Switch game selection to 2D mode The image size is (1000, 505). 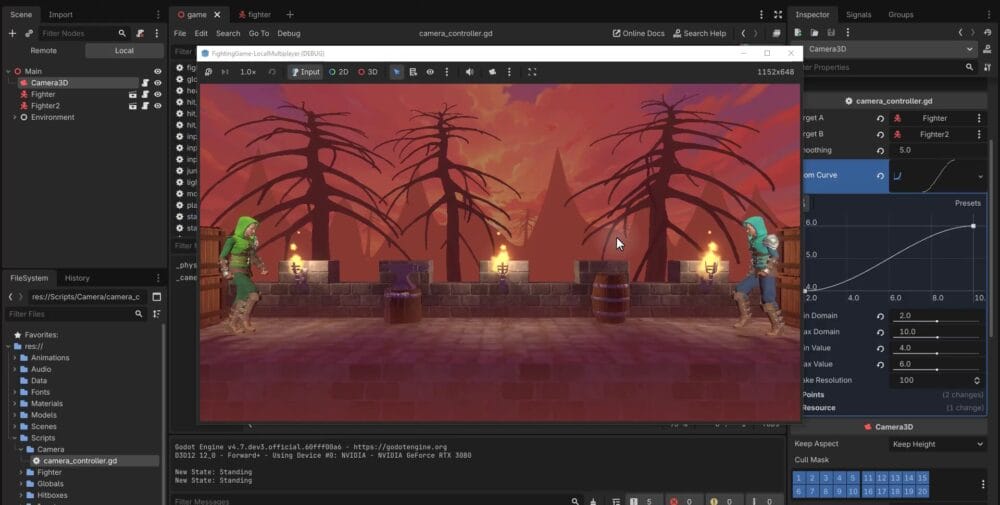[339, 72]
